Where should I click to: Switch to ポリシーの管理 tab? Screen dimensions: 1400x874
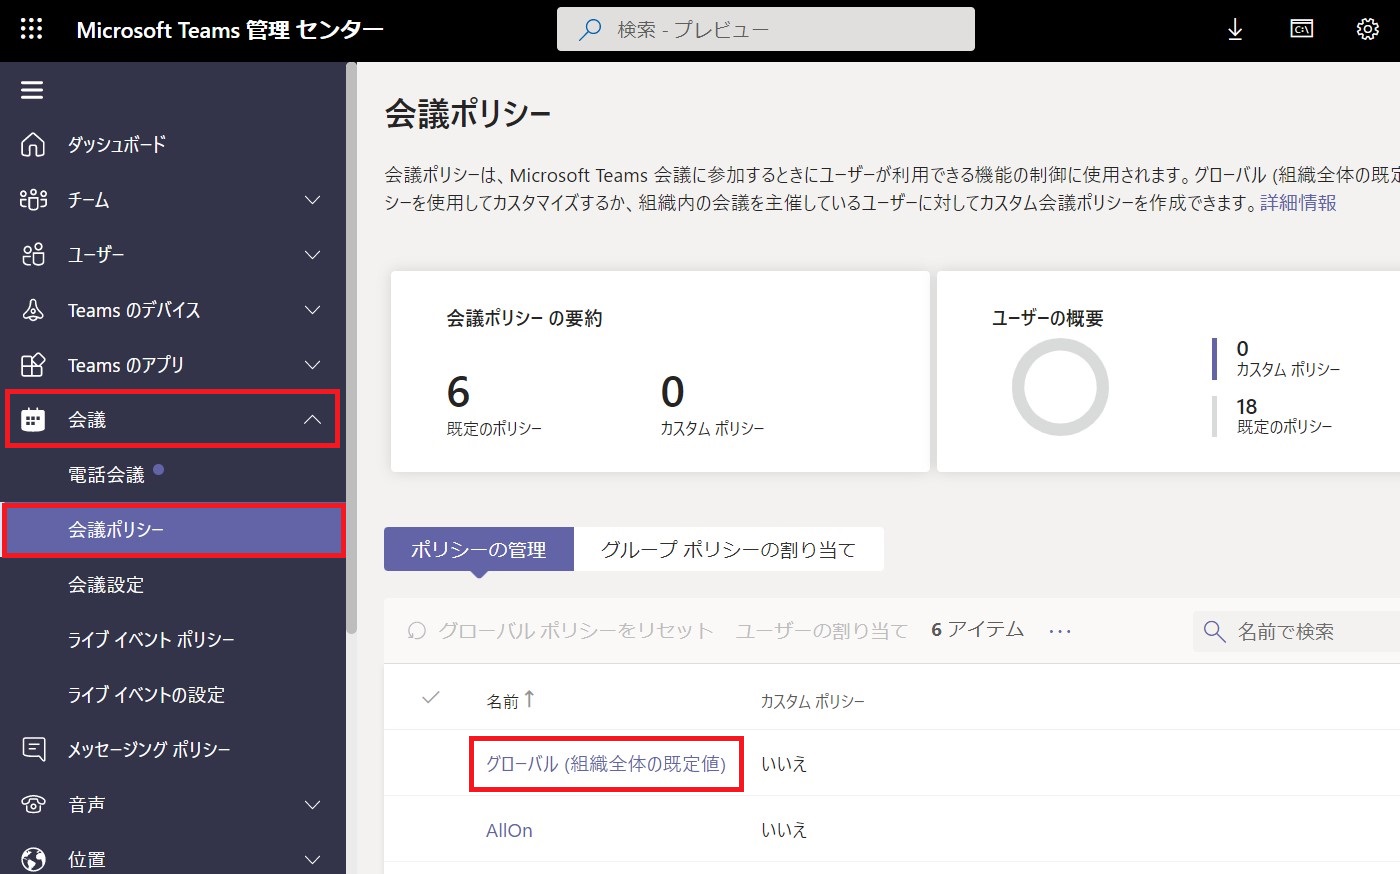tap(479, 549)
